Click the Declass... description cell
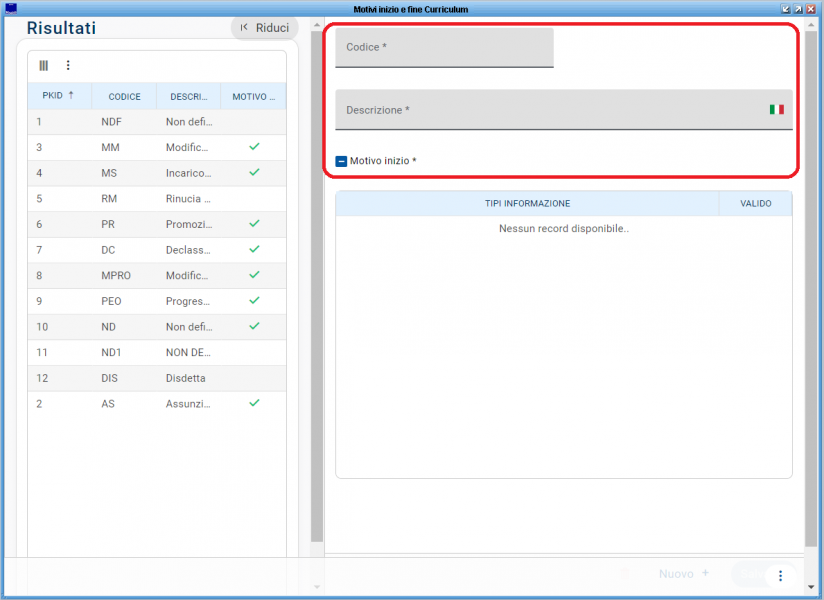The image size is (824, 600). click(x=188, y=250)
